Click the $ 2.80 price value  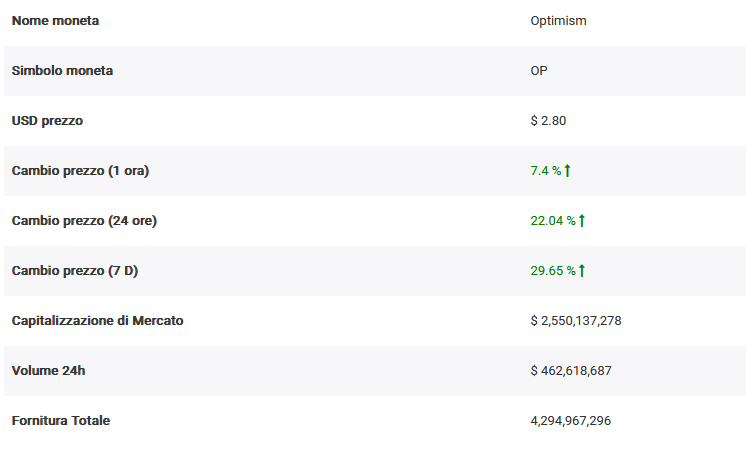[549, 121]
